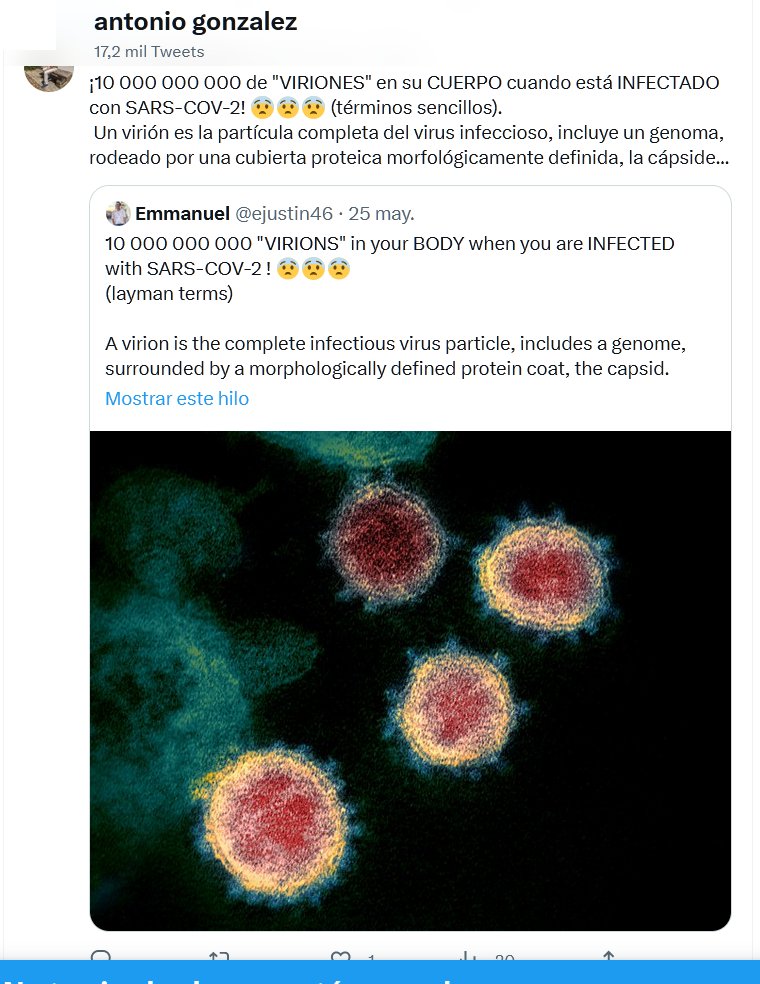This screenshot has height=984, width=760.
Task: Click the like count beside the heart
Action: 371,959
